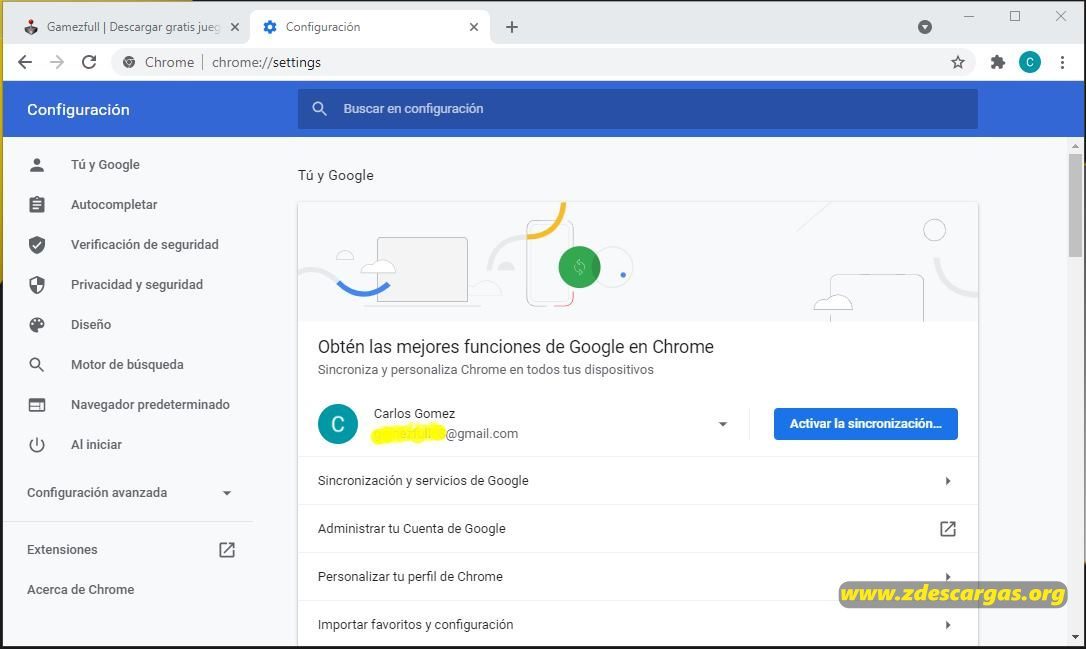1086x649 pixels.
Task: Click the browser window icon beside Navegador predeterminado
Action: [37, 405]
